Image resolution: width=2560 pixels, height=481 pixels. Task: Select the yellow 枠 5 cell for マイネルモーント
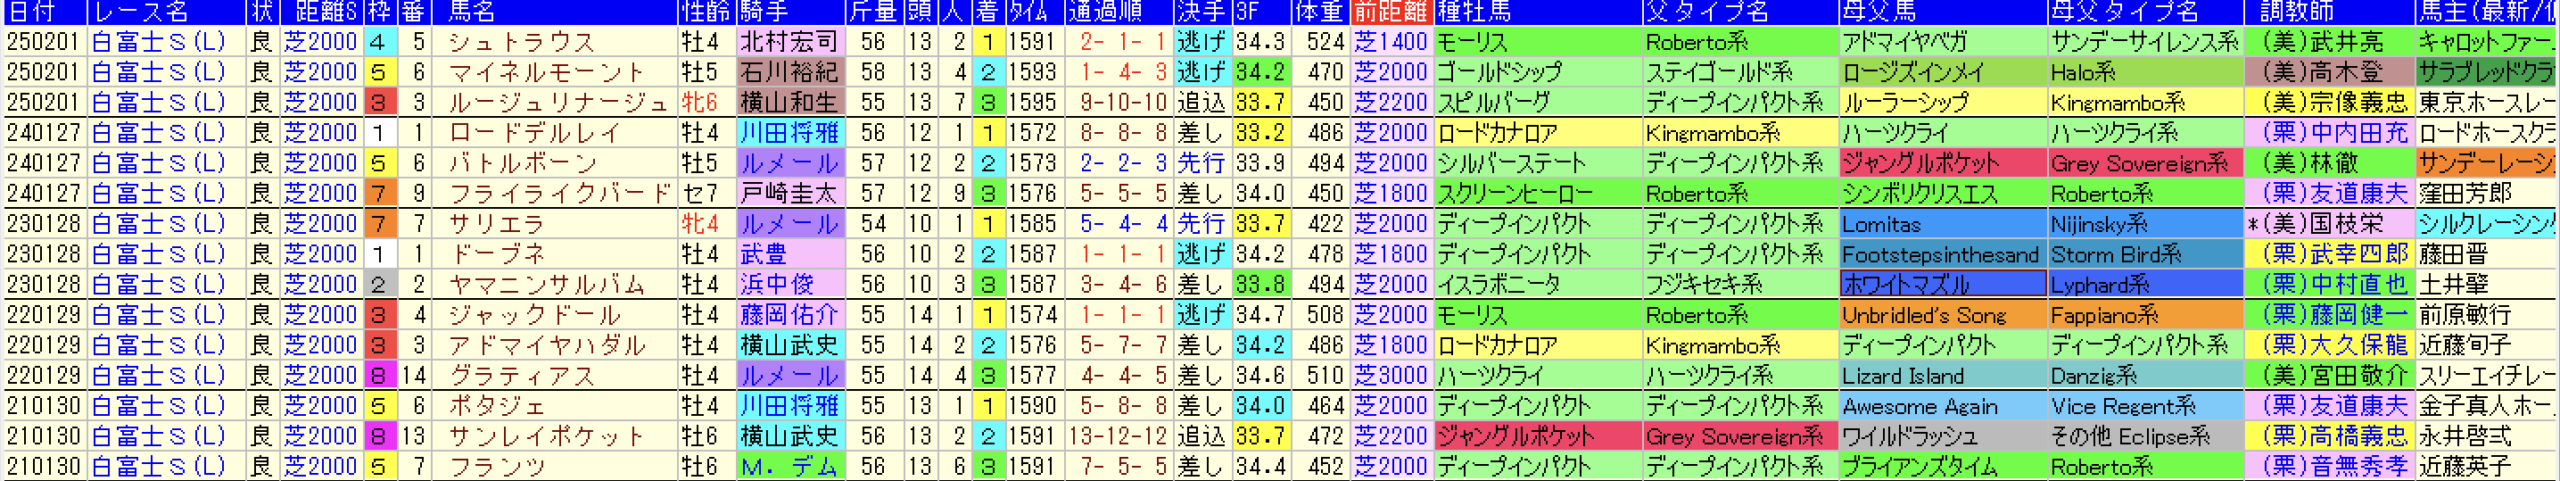tap(378, 73)
